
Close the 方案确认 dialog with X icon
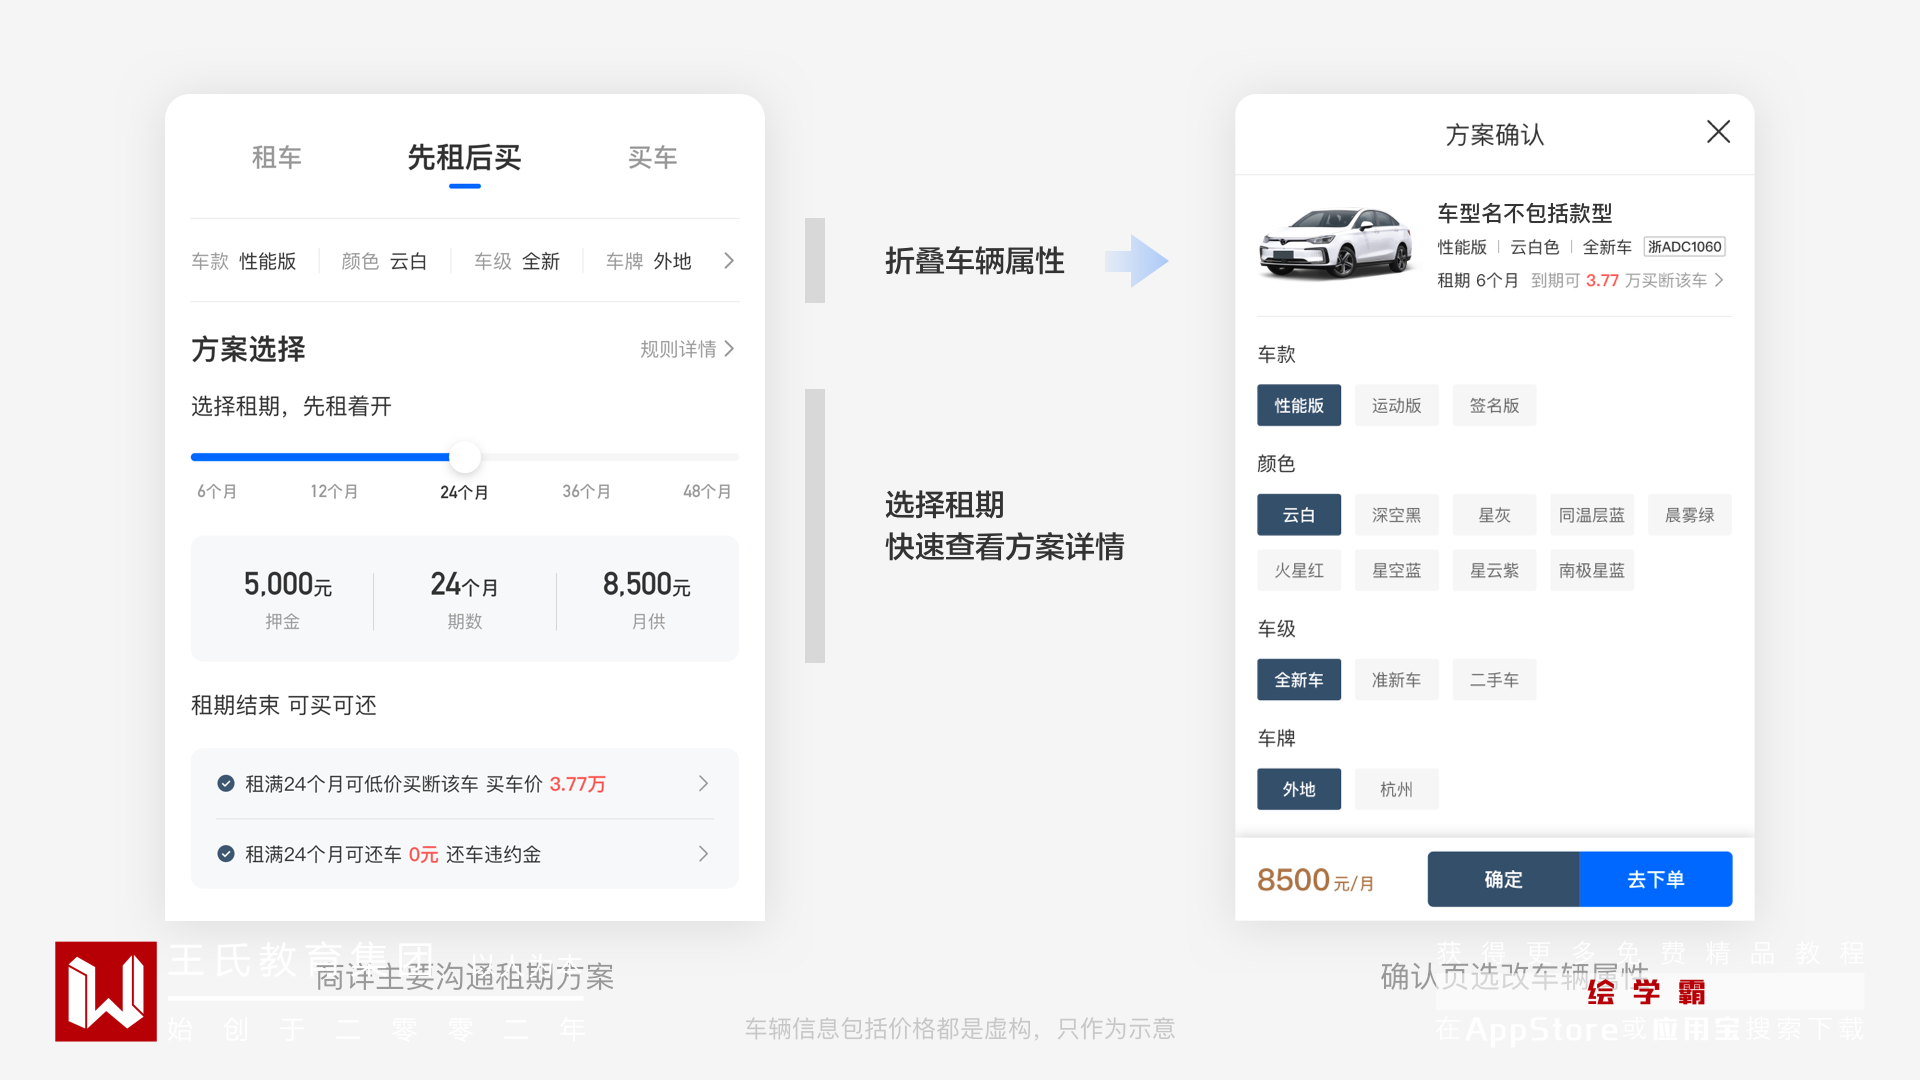[1718, 132]
